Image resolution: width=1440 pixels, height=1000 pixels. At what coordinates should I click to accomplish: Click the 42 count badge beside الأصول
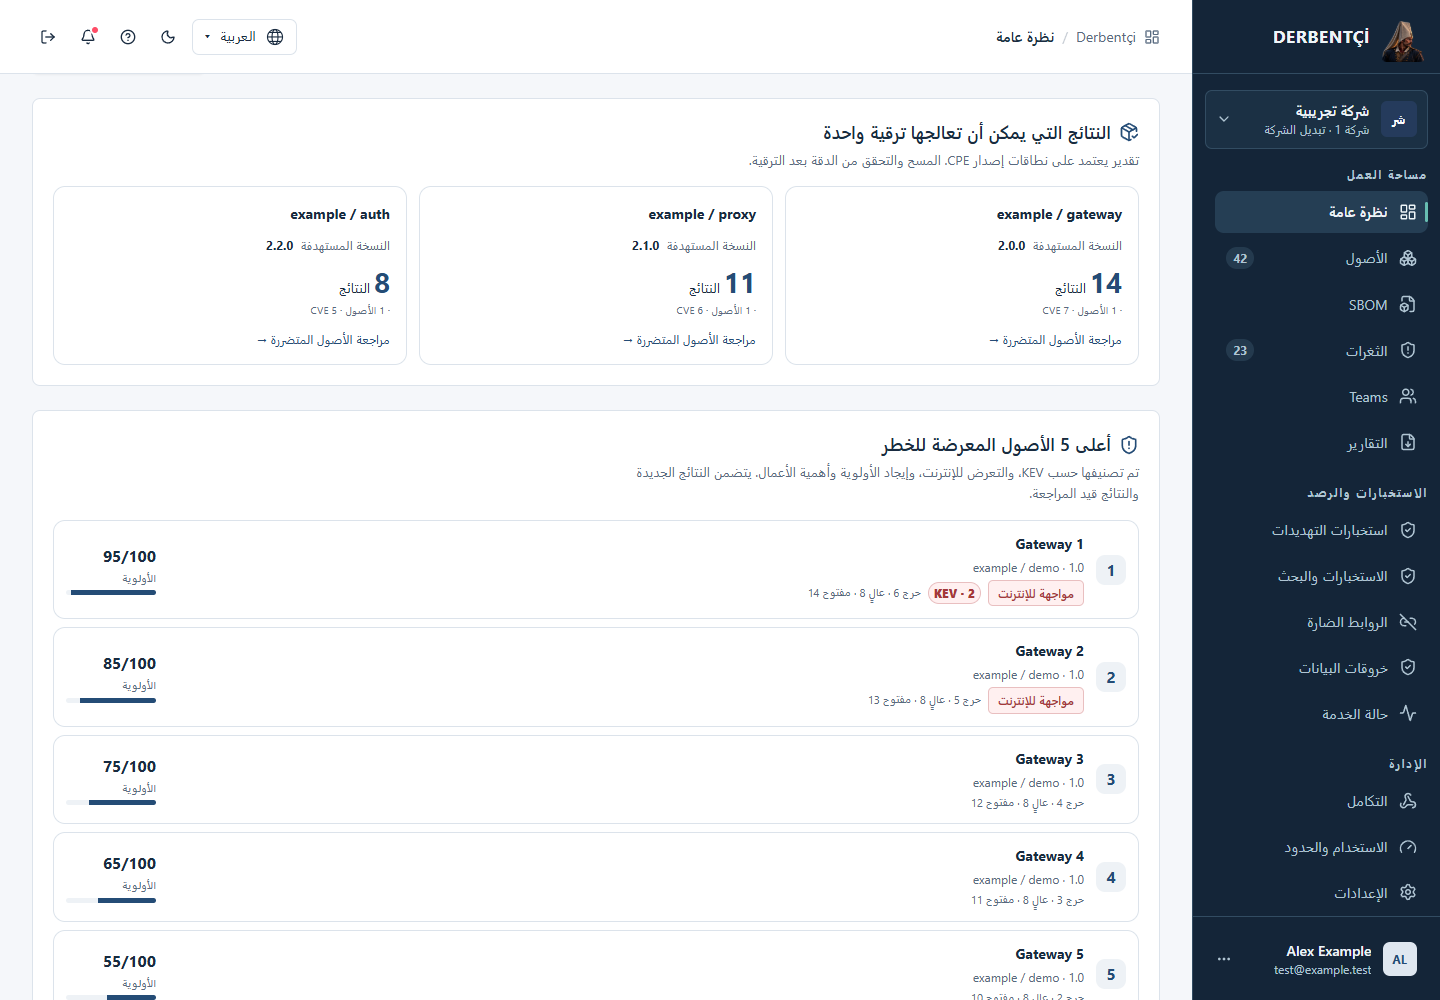click(1240, 259)
